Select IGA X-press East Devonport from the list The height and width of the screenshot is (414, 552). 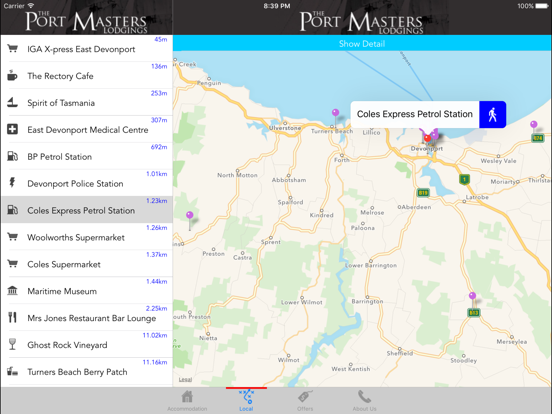tap(87, 49)
